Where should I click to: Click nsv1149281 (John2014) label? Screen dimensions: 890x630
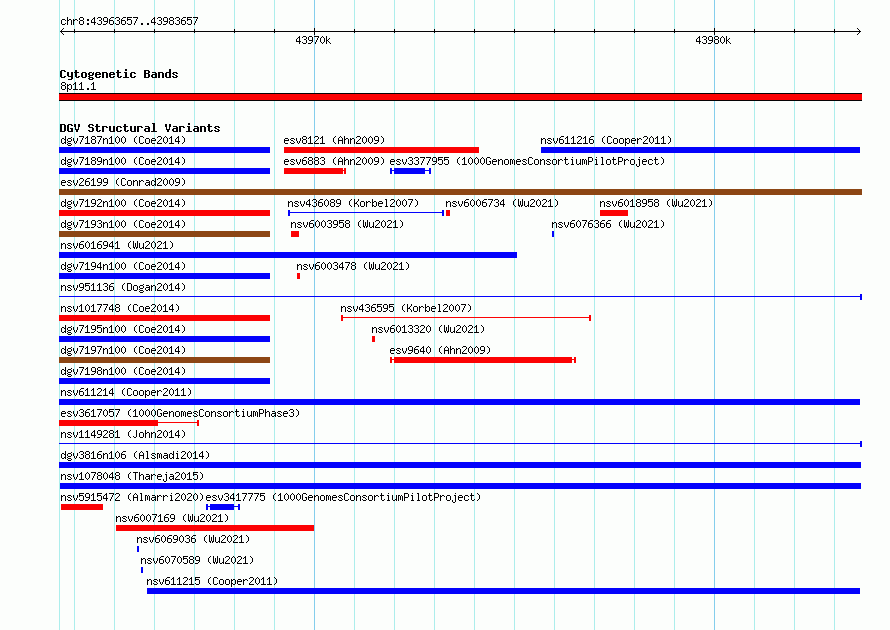click(123, 434)
